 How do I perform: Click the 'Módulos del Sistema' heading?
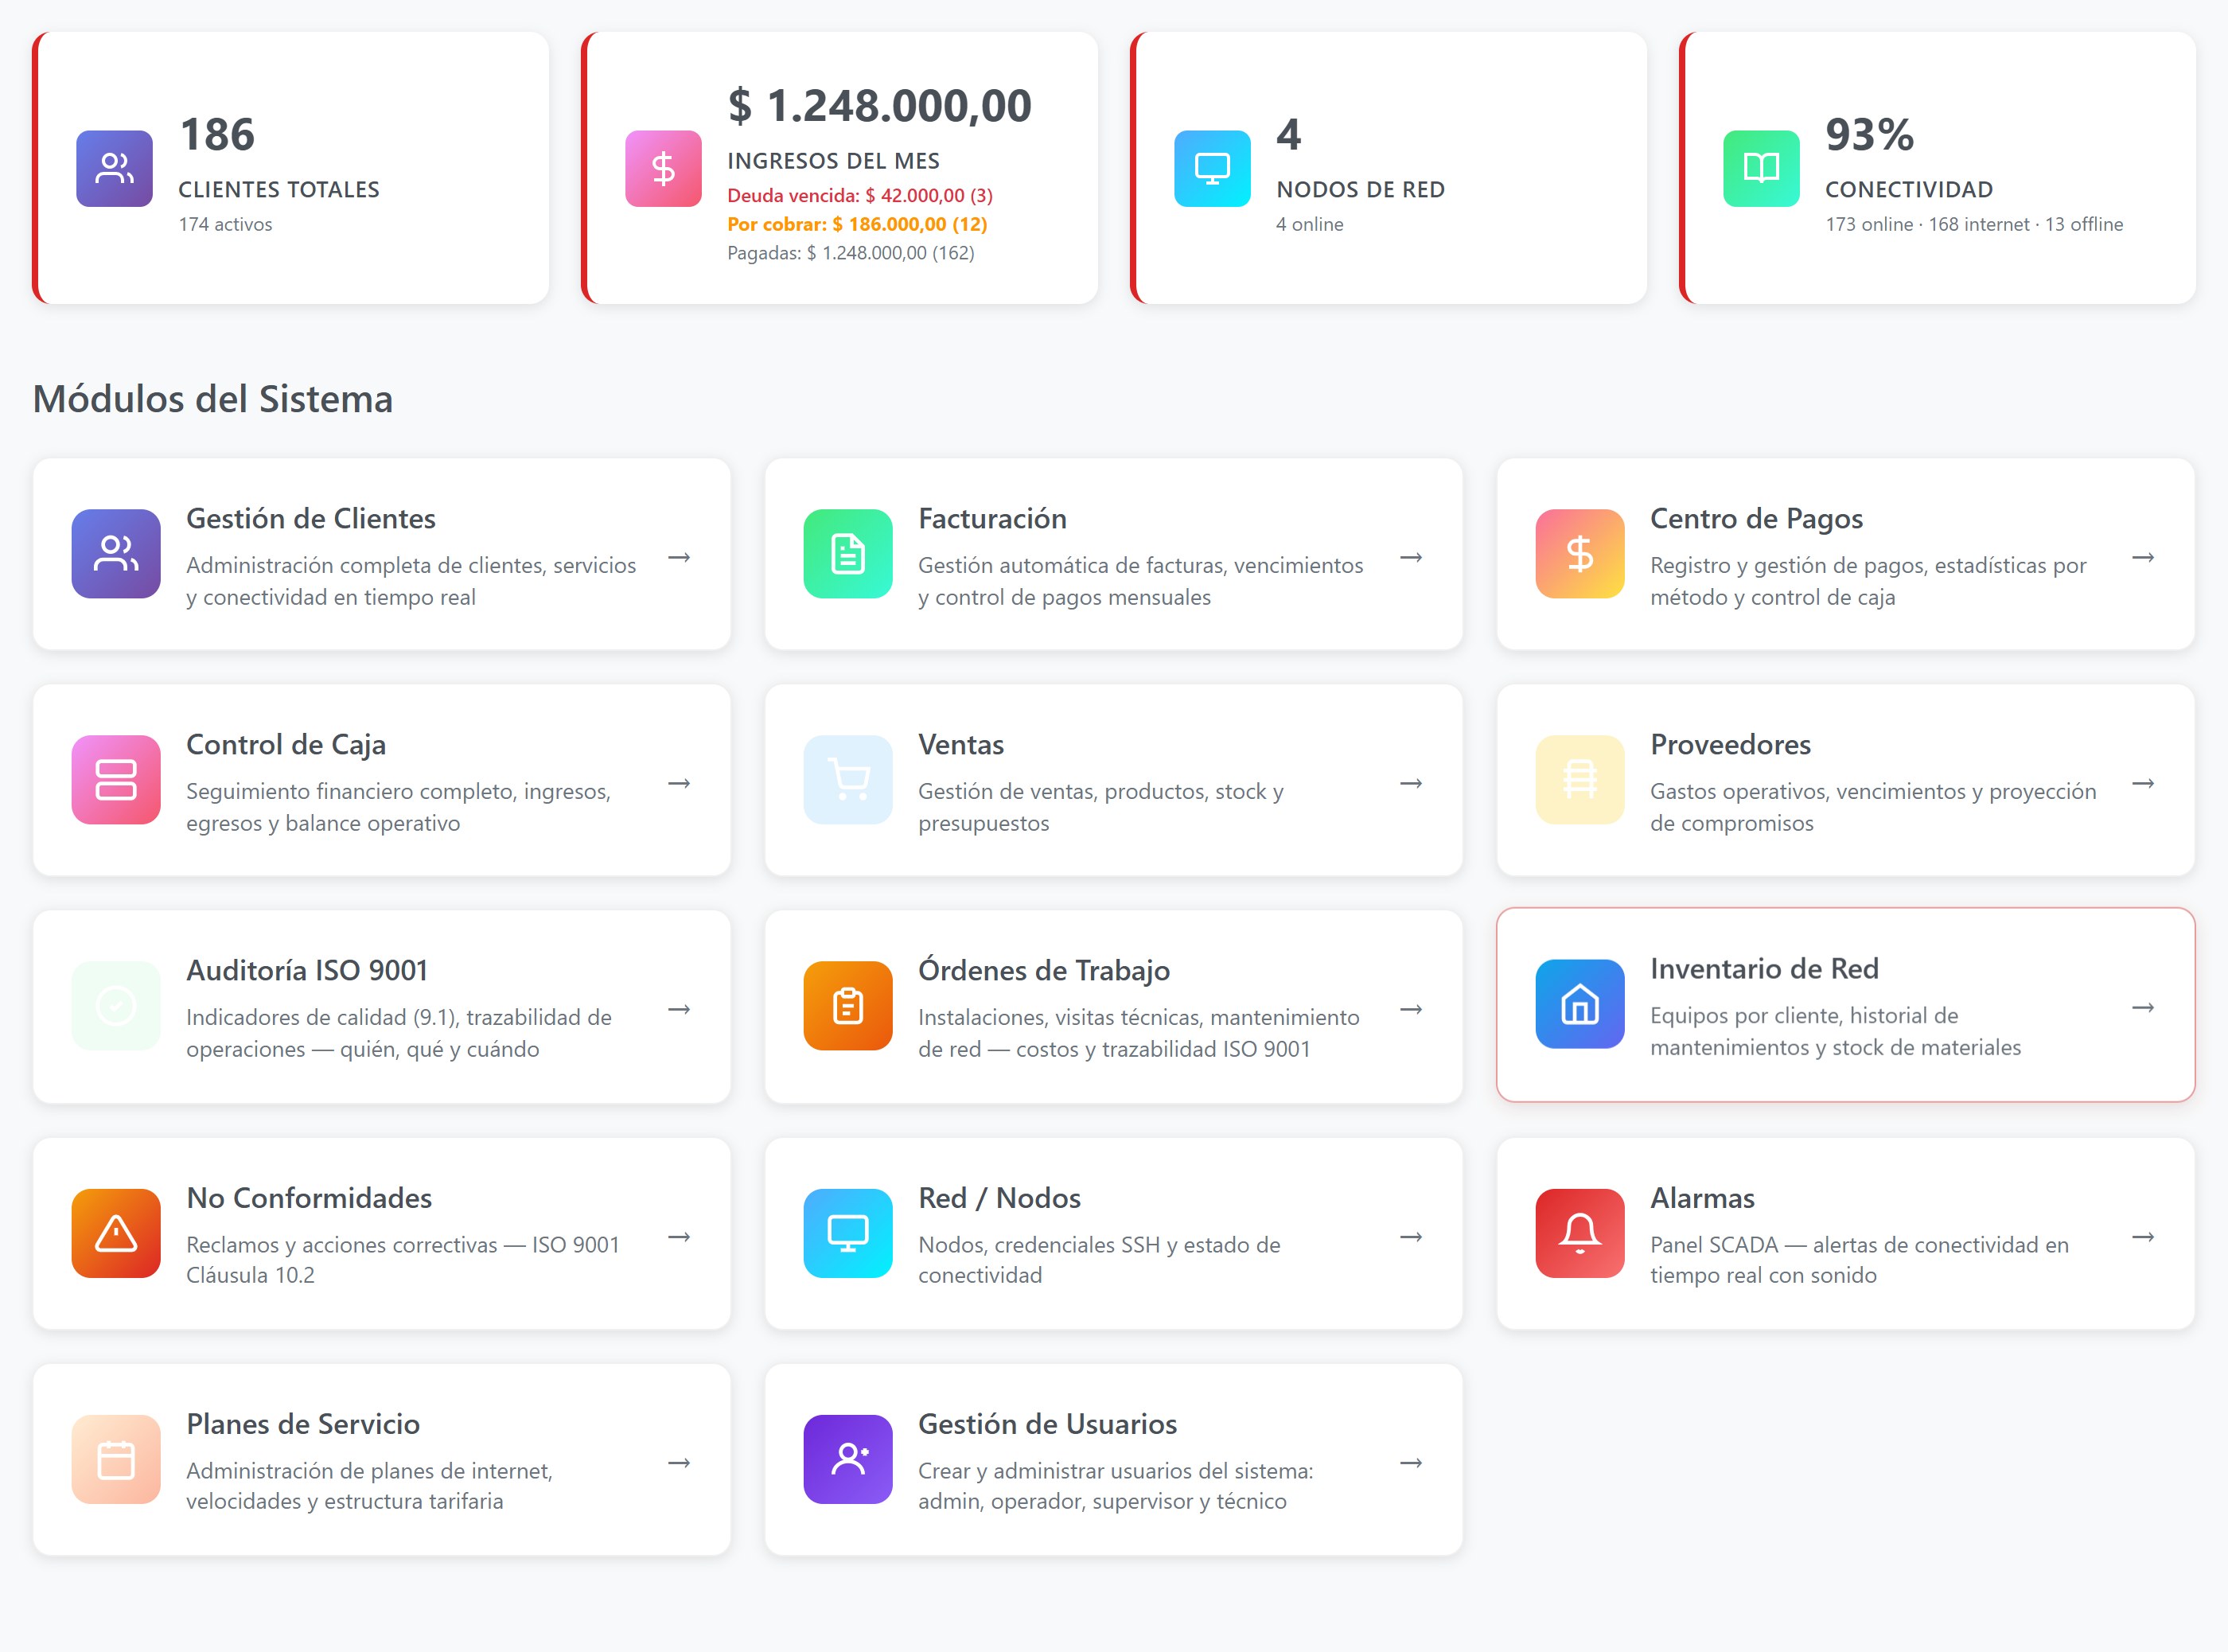(213, 399)
